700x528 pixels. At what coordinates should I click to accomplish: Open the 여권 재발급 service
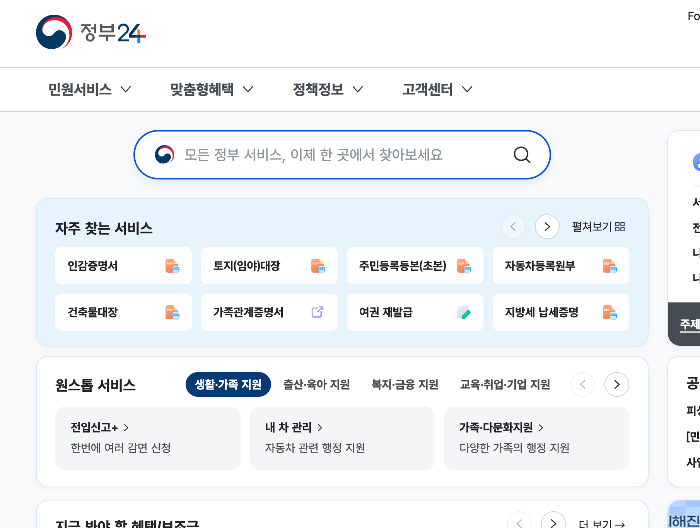415,312
